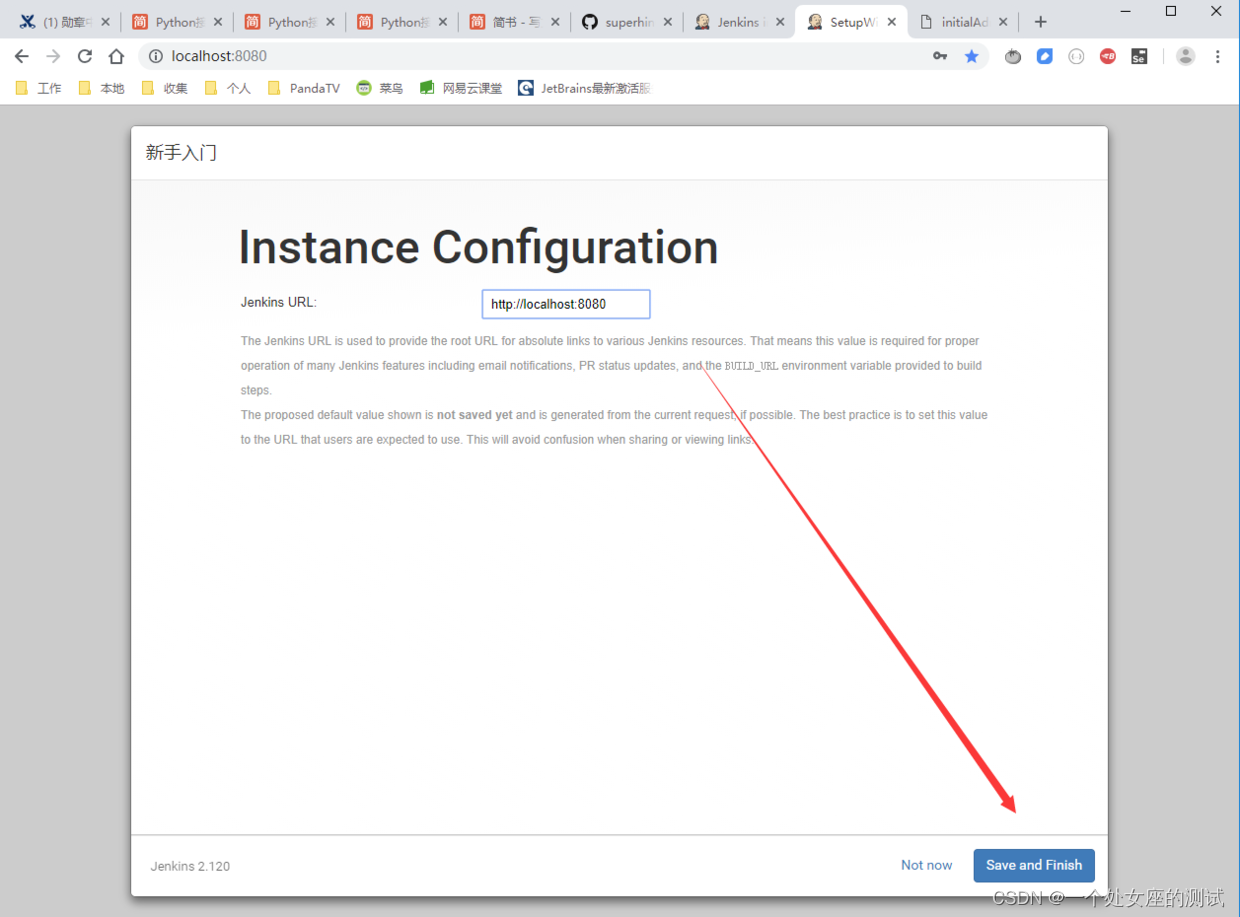The image size is (1240, 917).
Task: Click the Jenkins URL: label
Action: tap(279, 302)
